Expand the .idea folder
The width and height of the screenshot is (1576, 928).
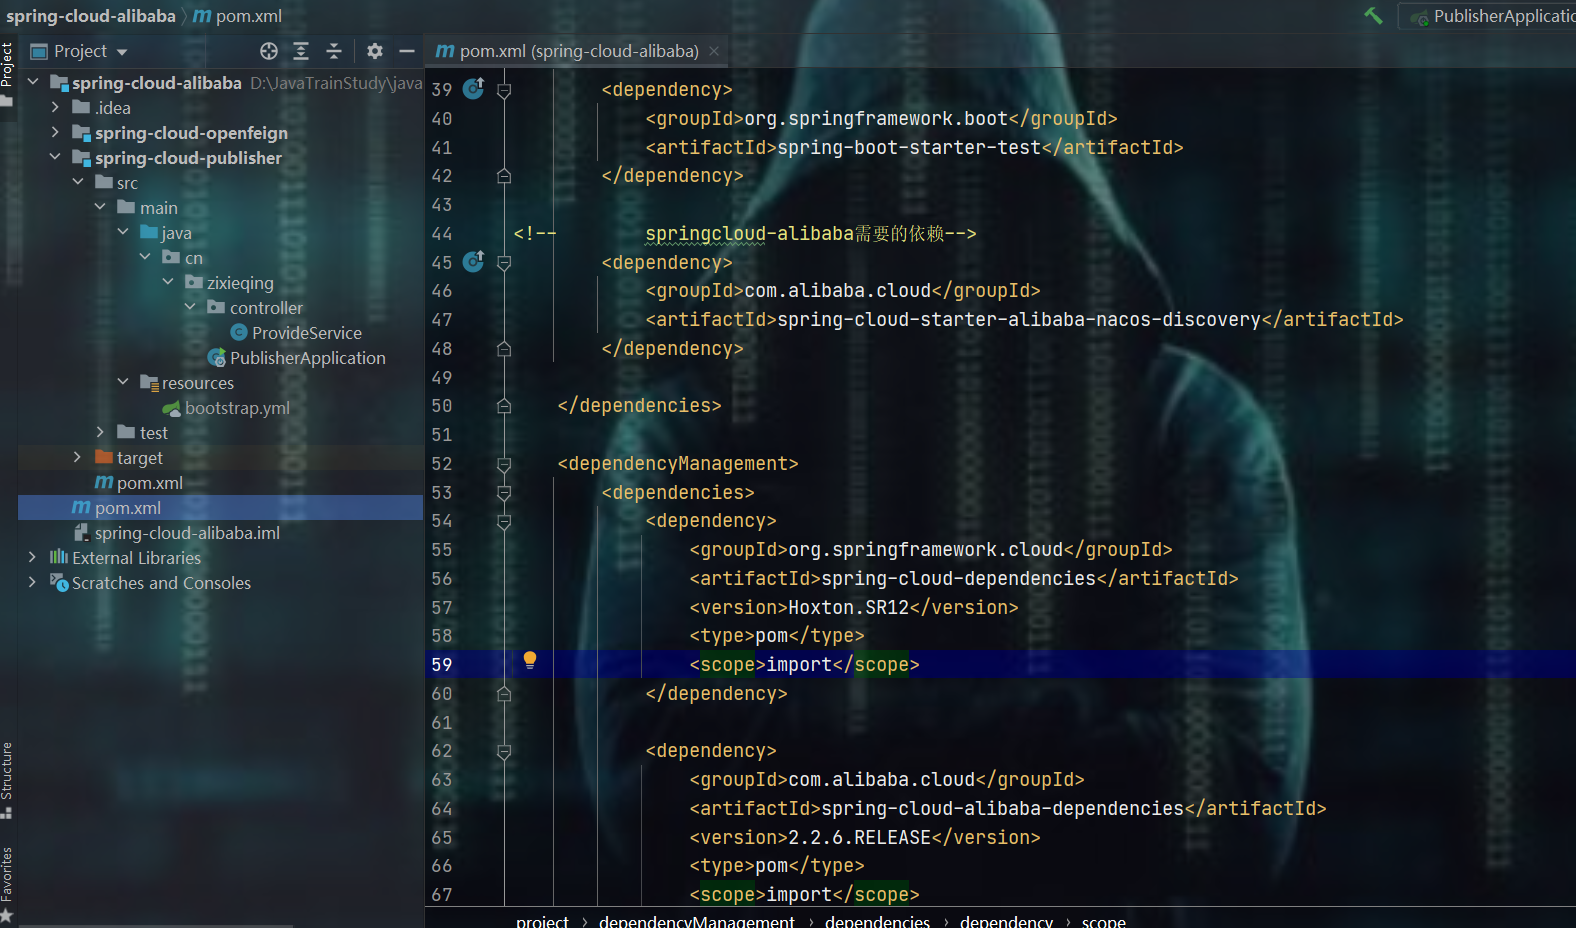(55, 107)
